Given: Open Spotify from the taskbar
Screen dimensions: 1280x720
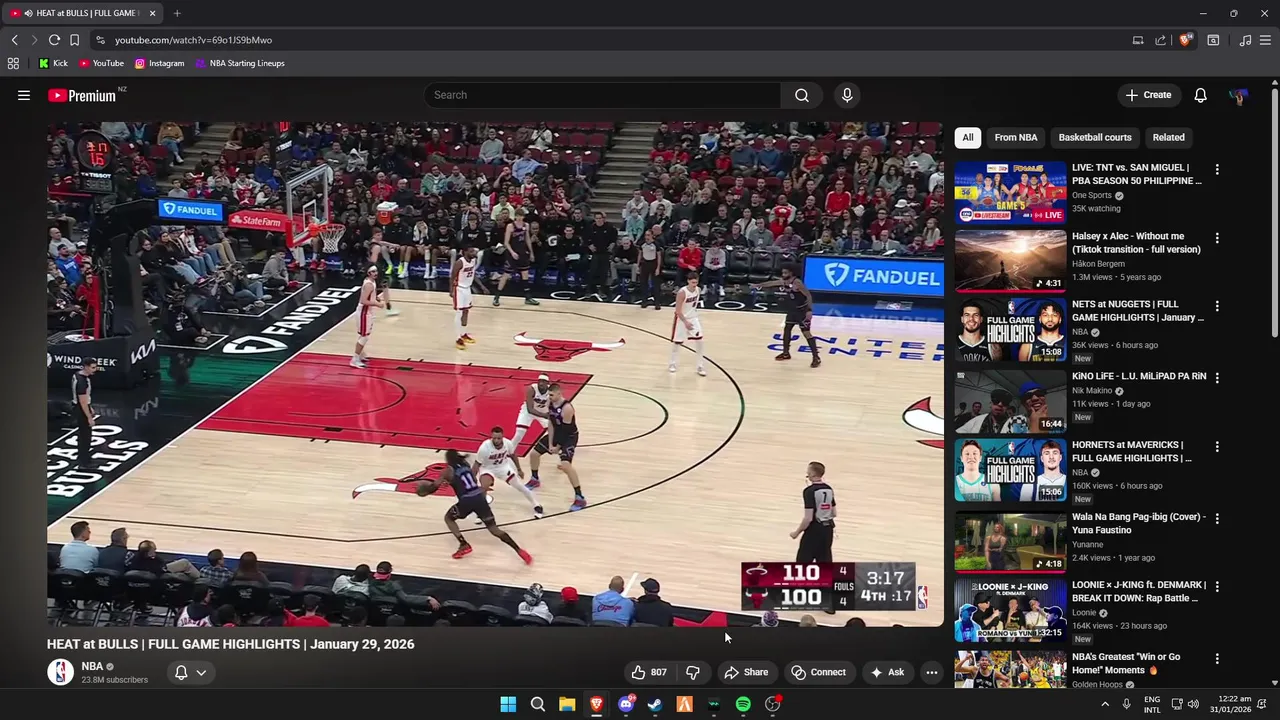Looking at the screenshot, I should pos(743,704).
